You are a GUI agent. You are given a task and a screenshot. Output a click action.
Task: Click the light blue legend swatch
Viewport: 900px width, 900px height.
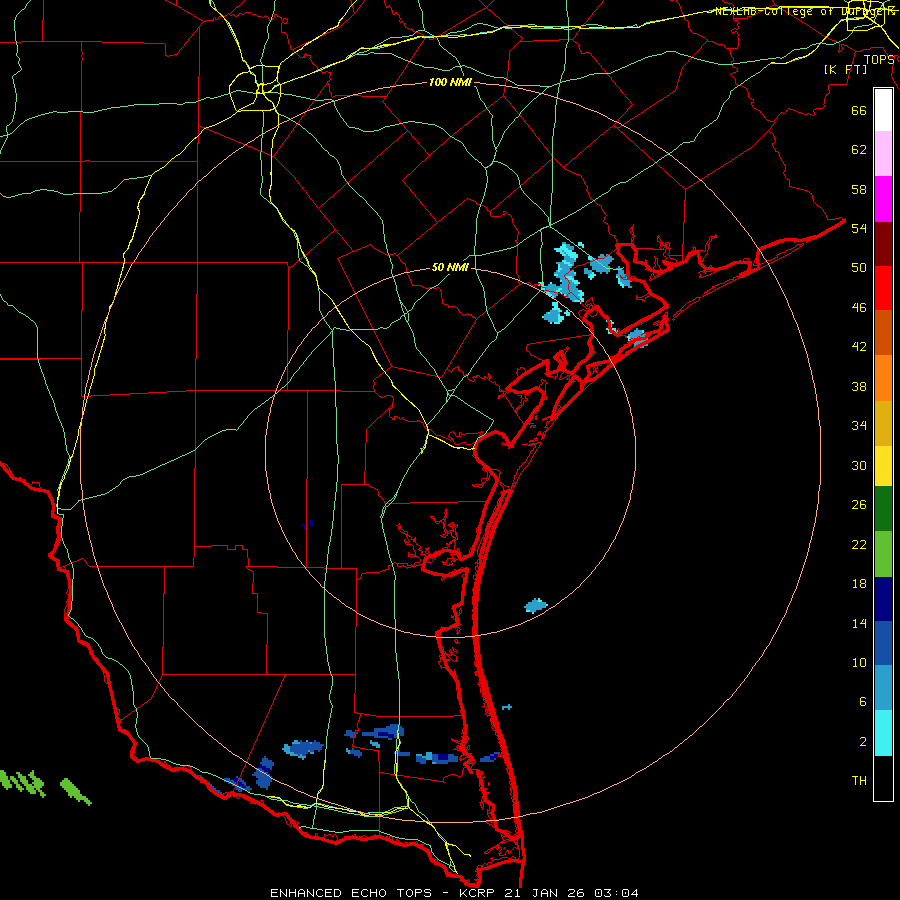(883, 688)
